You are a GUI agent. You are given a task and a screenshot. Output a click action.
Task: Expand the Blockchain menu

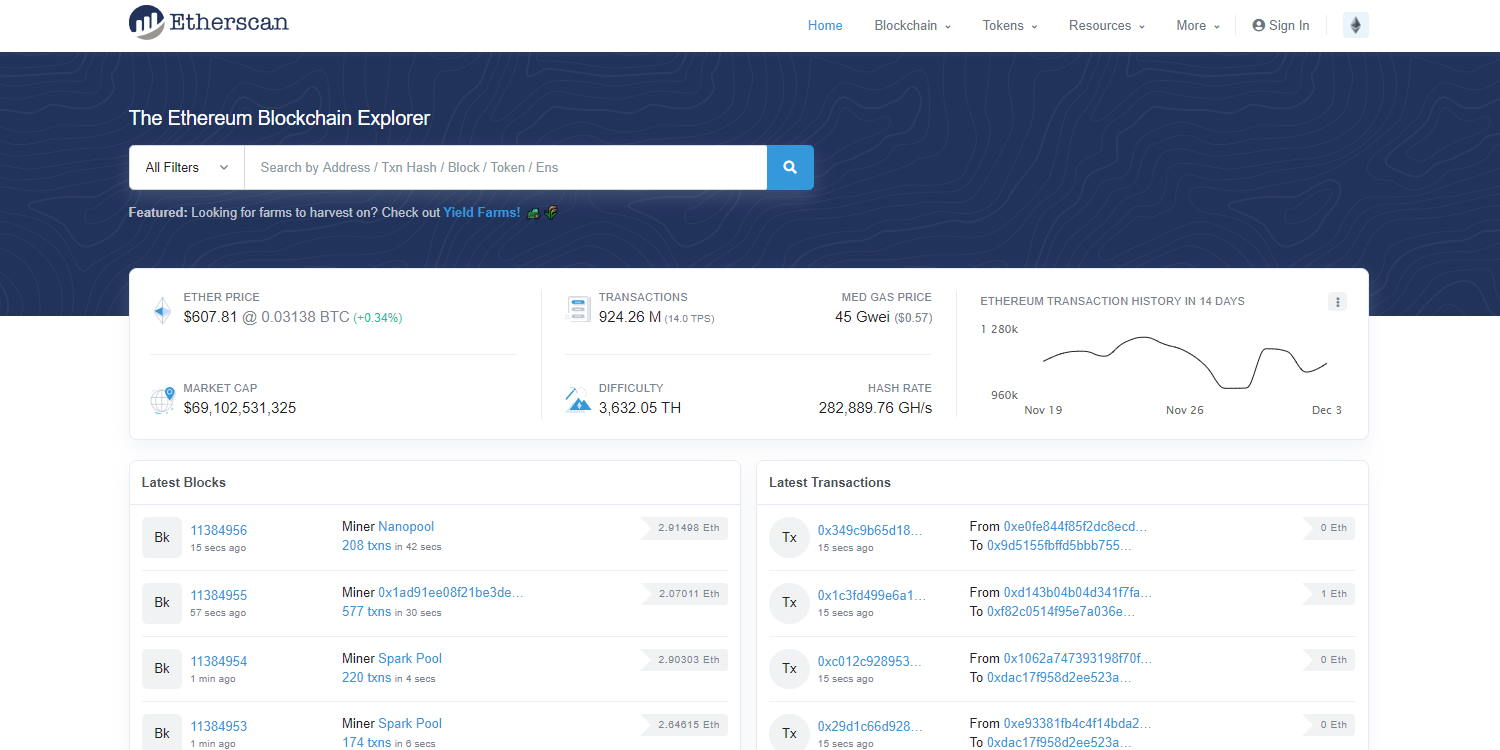pos(912,26)
